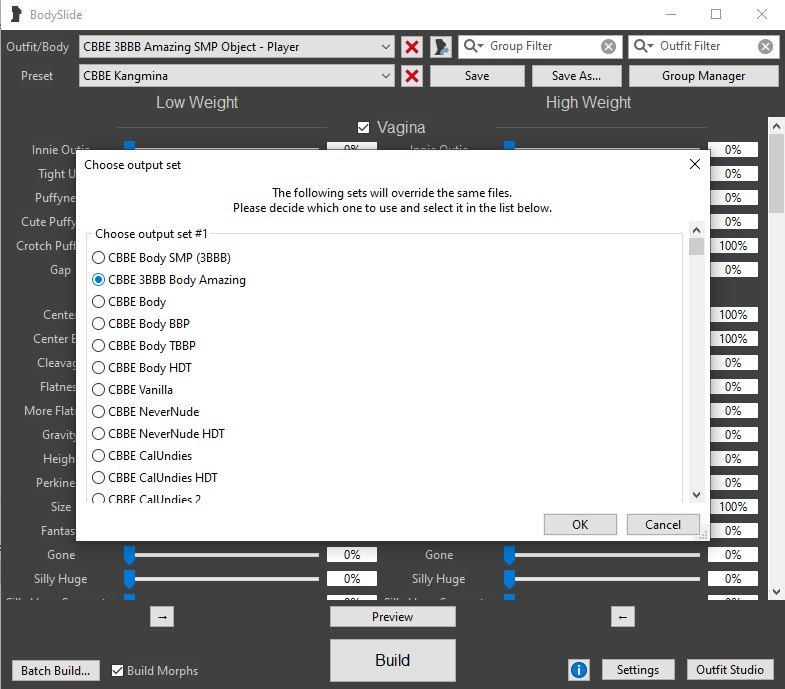Clear the Outfit Filter search field

click(765, 47)
